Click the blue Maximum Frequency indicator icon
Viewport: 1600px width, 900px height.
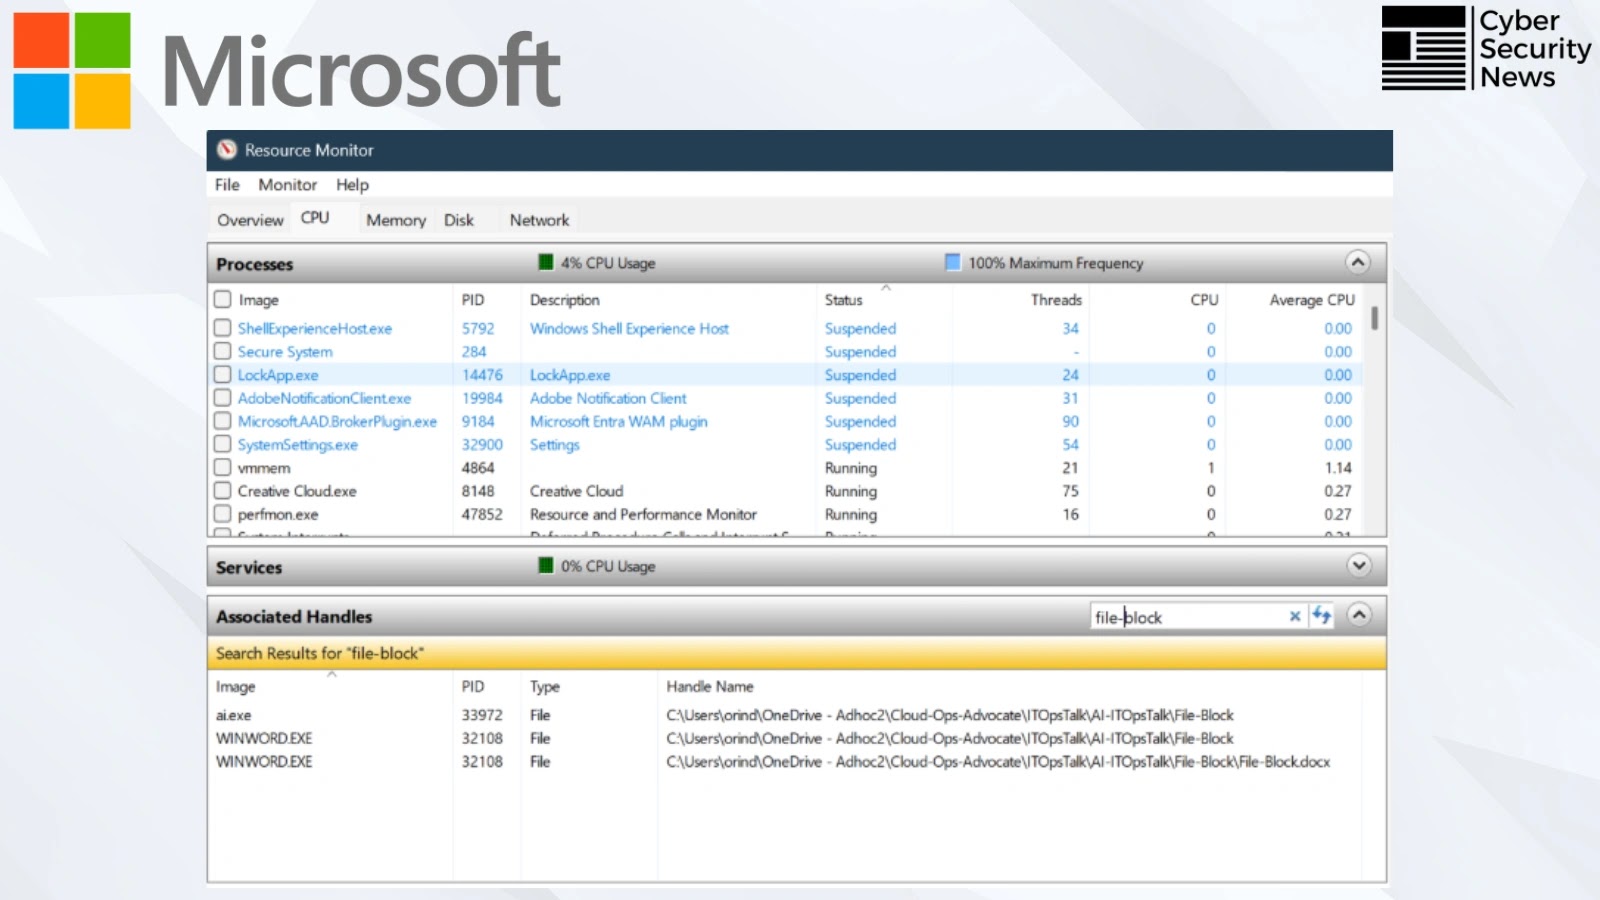tap(951, 262)
